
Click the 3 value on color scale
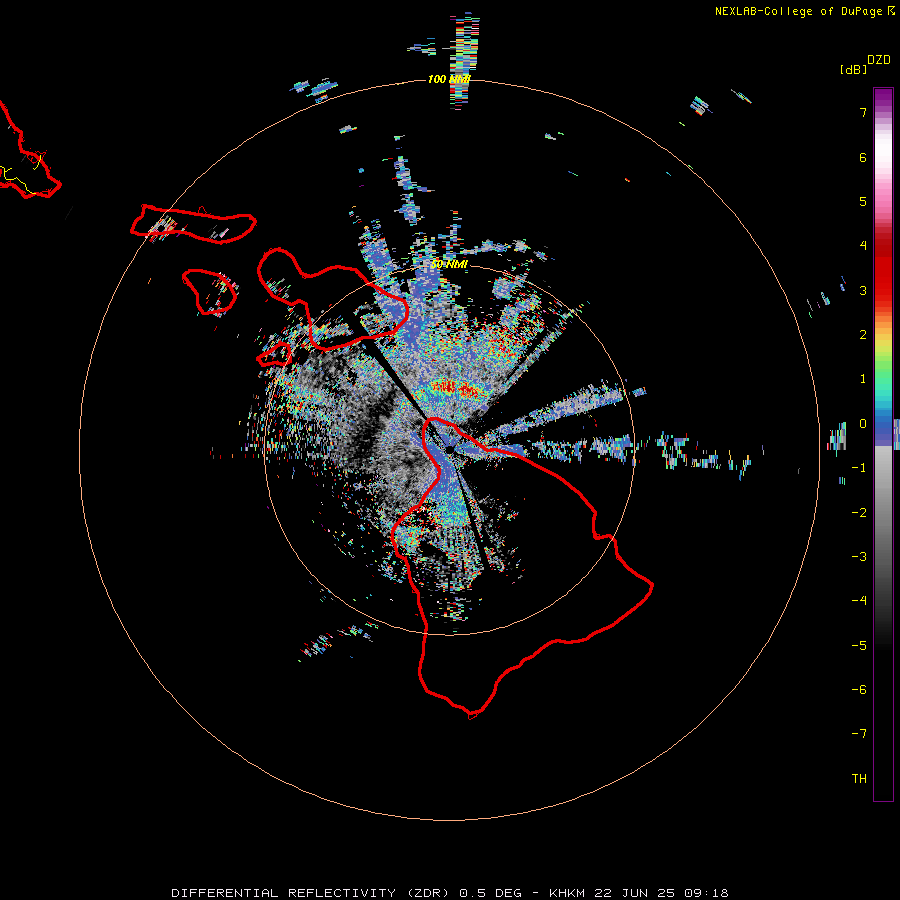point(863,290)
